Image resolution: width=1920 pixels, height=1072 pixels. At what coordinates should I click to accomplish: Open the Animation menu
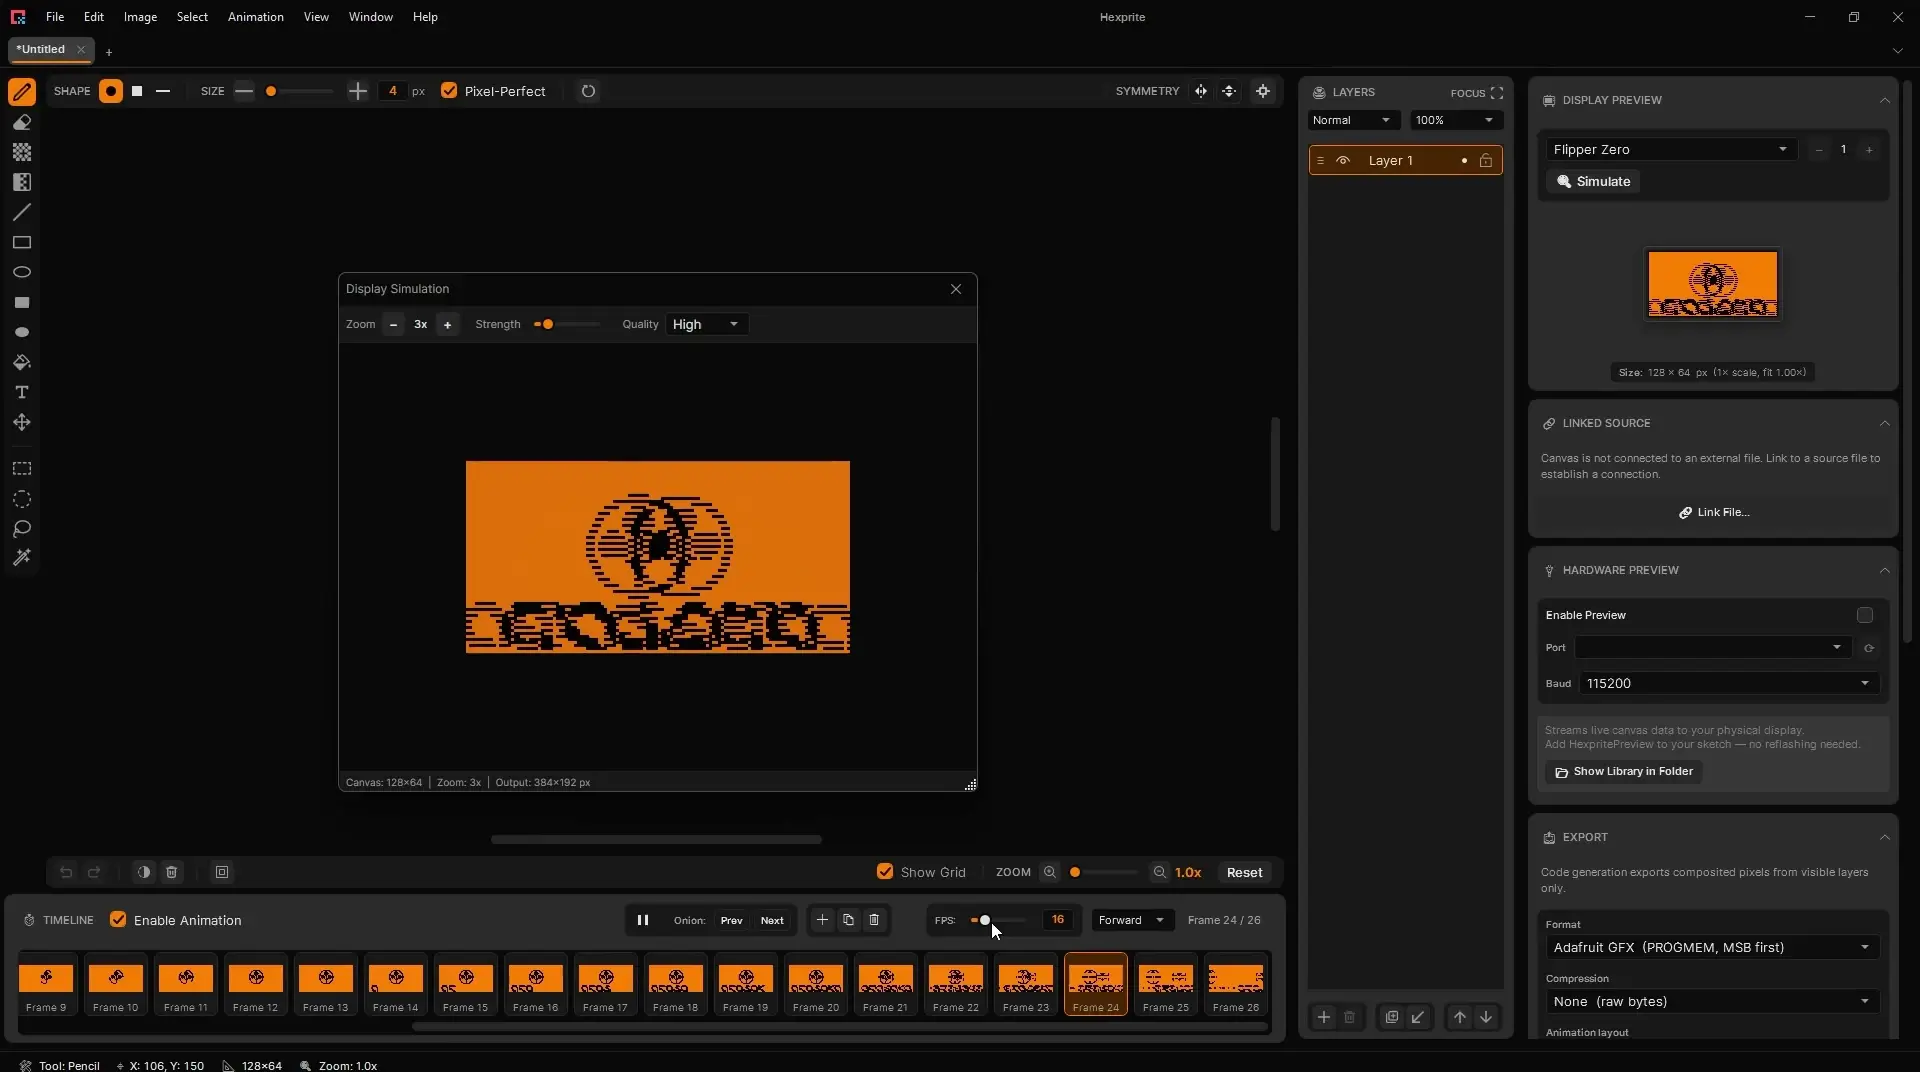tap(256, 17)
